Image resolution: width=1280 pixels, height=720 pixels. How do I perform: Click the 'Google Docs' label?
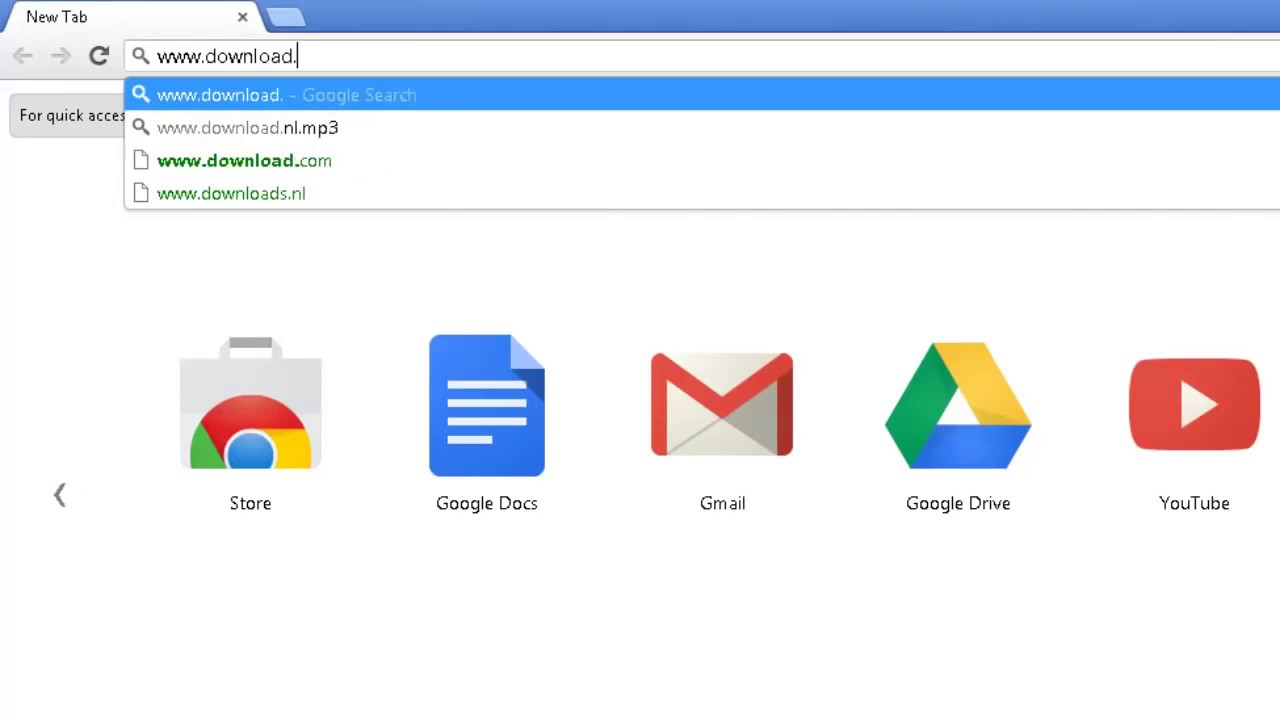pos(487,503)
